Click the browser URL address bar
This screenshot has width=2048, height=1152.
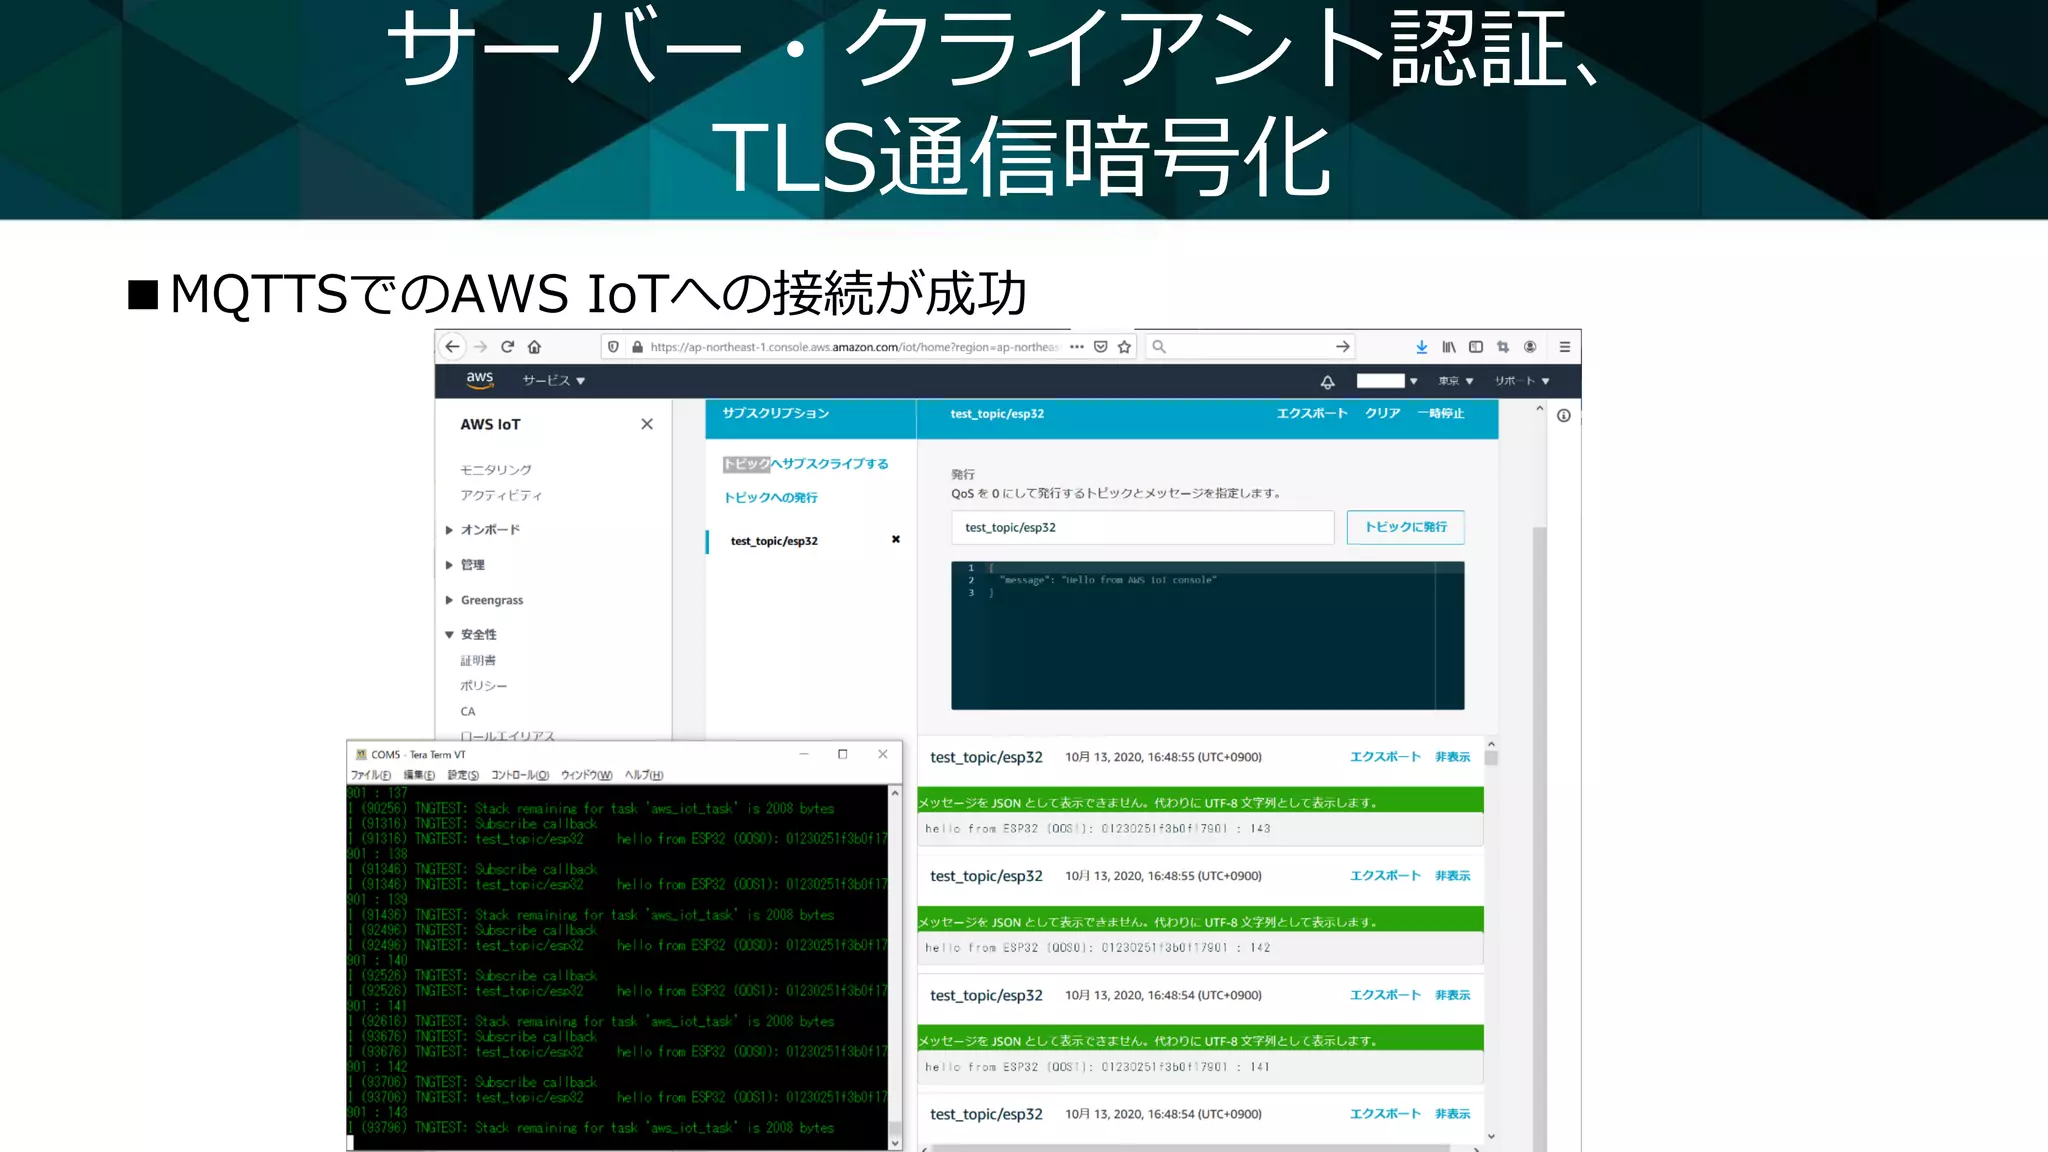point(855,347)
